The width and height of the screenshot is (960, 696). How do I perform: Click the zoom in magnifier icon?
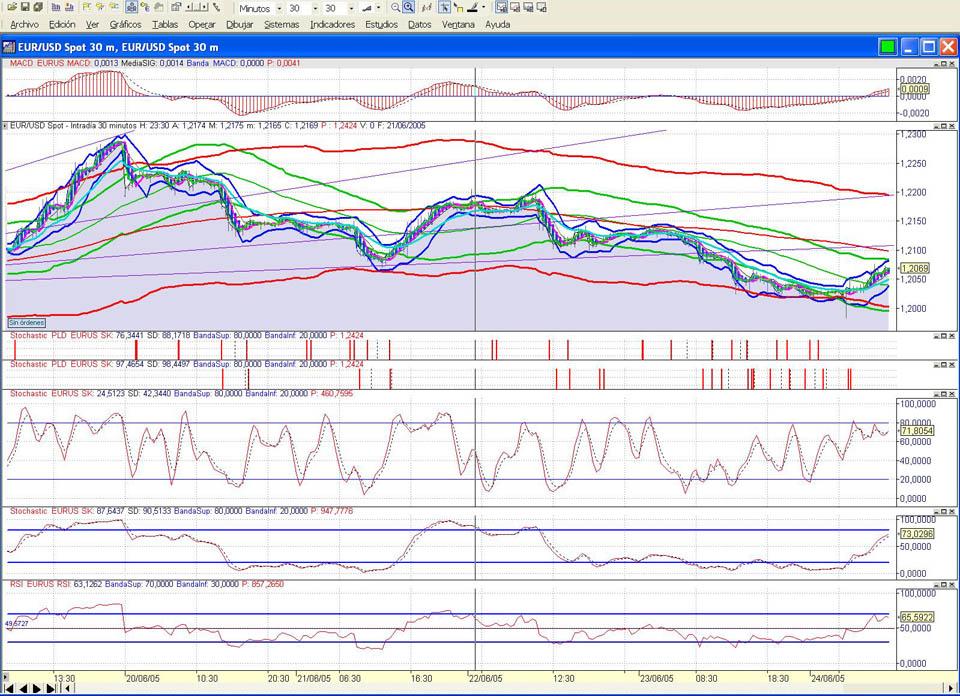(x=409, y=7)
